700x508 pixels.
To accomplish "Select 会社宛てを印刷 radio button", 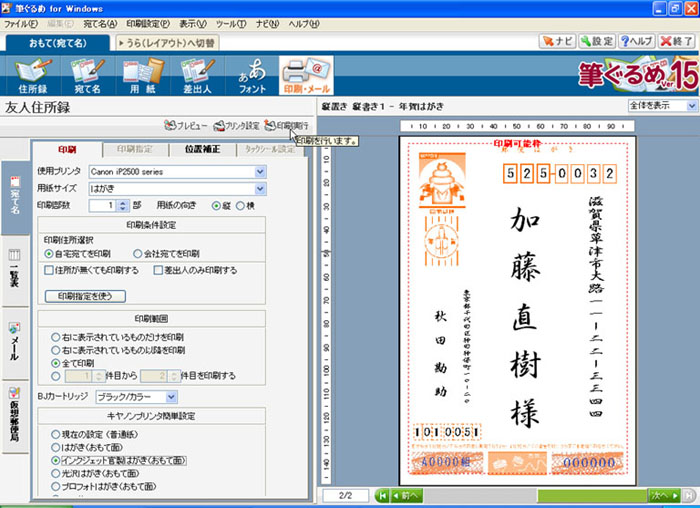I will (139, 254).
